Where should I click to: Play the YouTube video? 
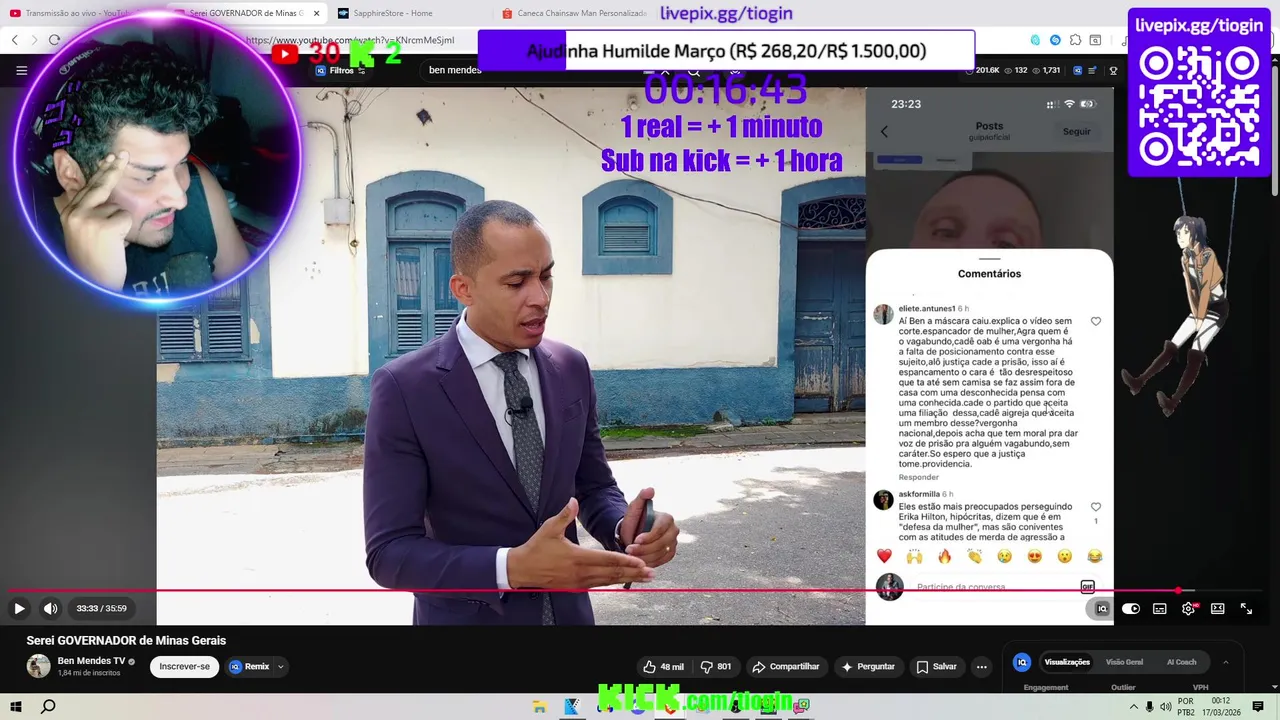[19, 608]
